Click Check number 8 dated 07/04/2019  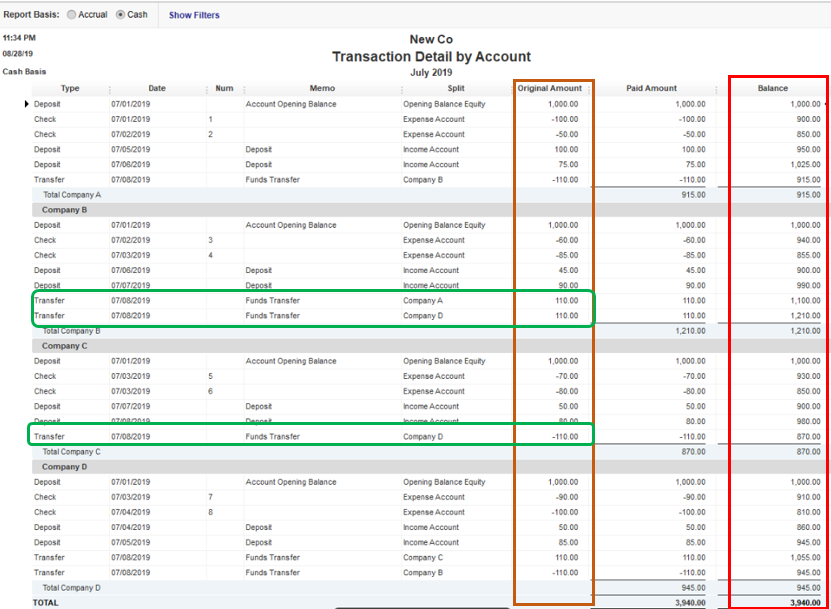[x=210, y=513]
